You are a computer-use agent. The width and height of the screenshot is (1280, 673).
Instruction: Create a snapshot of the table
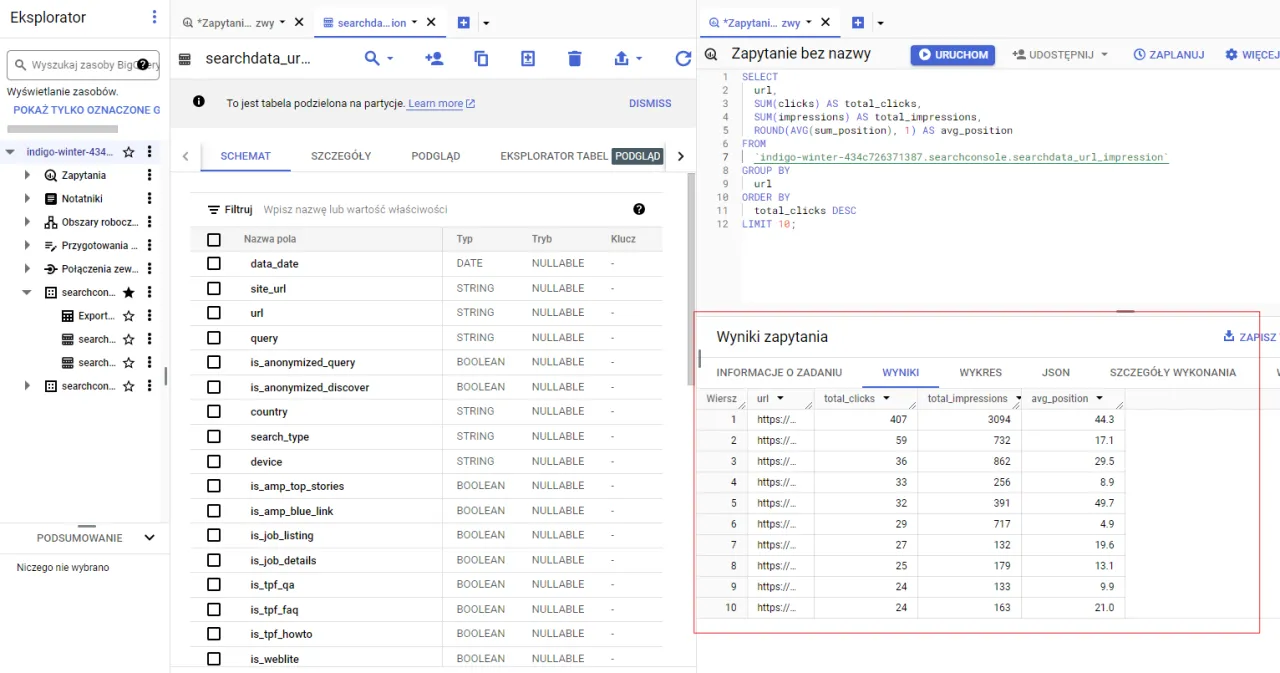527,58
